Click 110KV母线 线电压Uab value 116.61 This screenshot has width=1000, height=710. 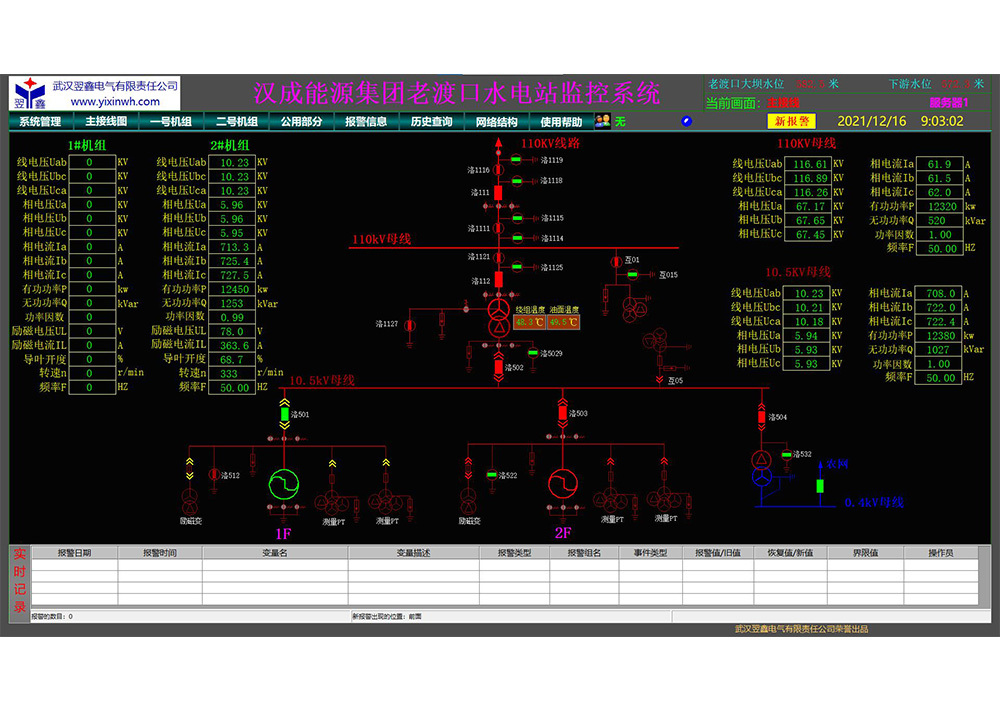[x=808, y=164]
